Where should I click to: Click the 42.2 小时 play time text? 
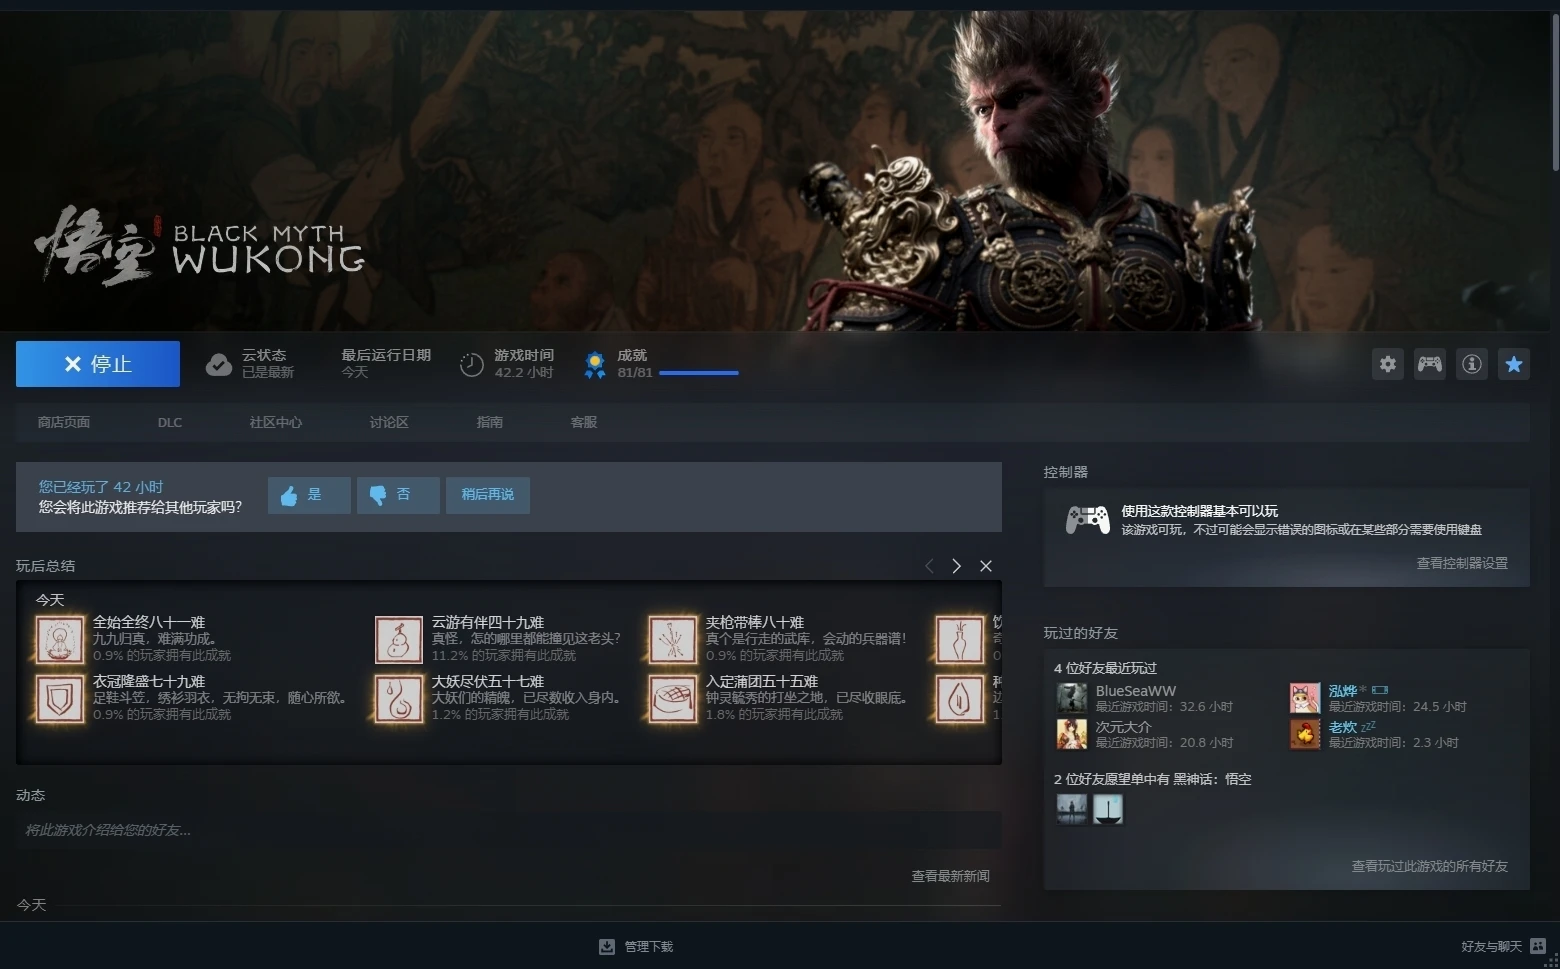(524, 372)
